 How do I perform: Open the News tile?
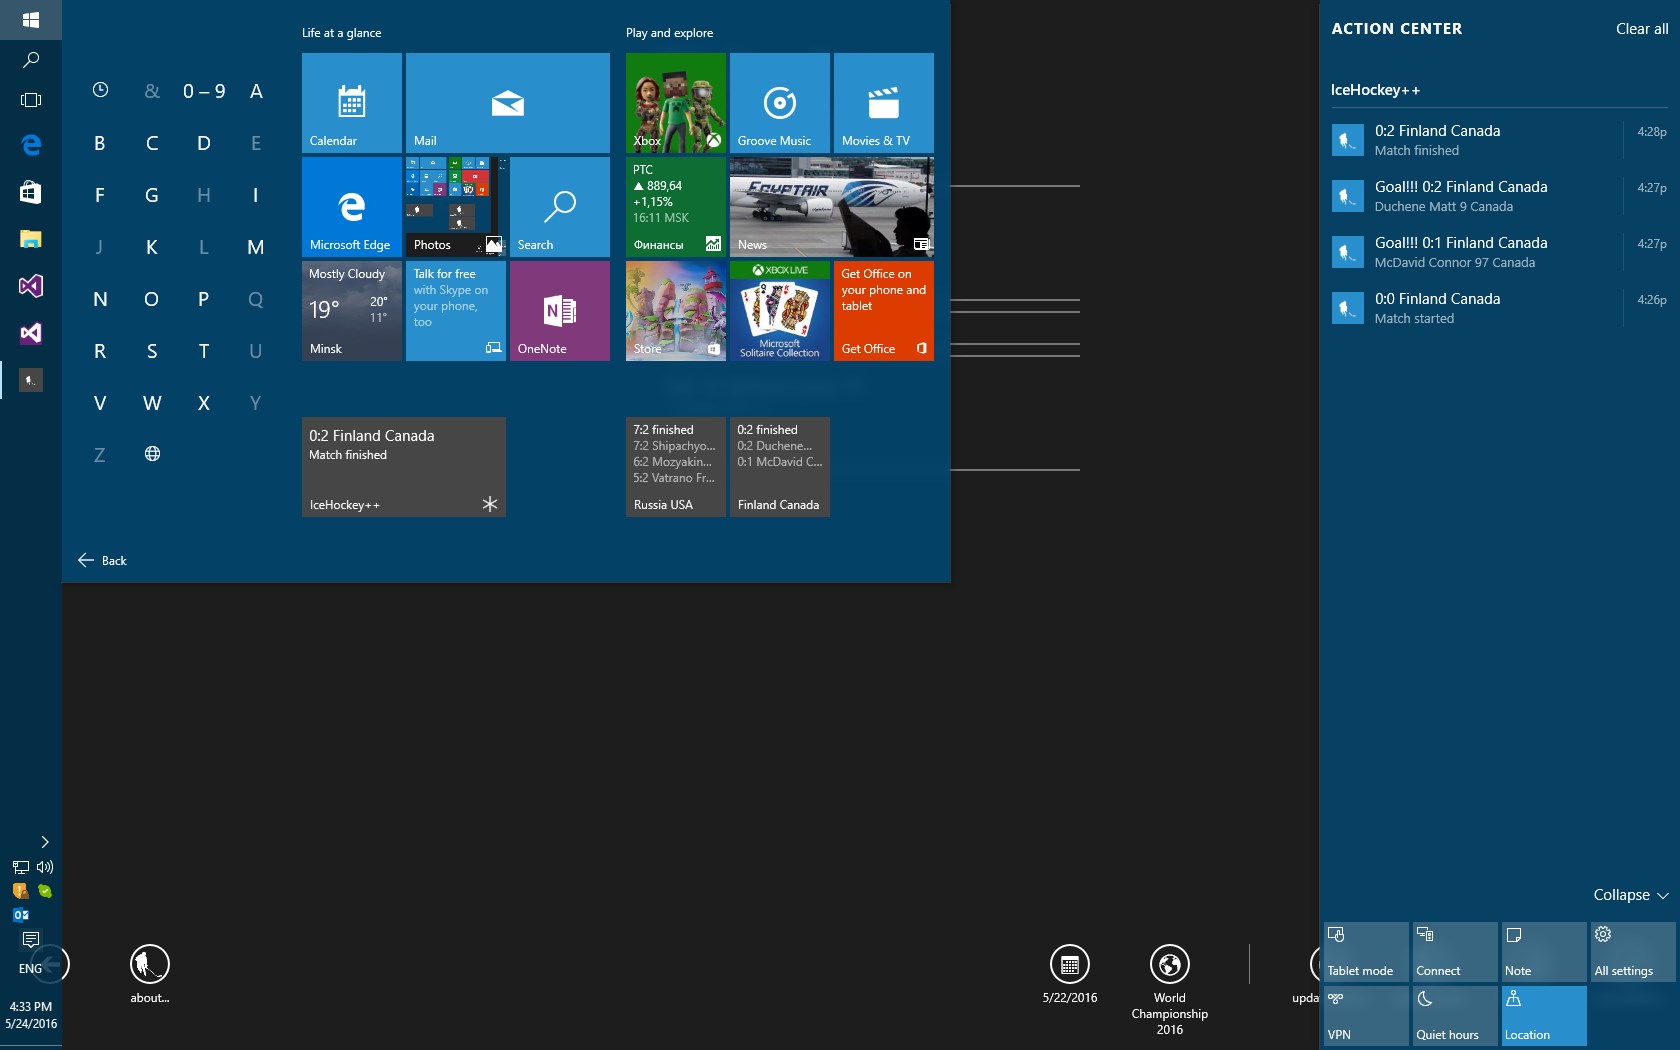click(832, 207)
